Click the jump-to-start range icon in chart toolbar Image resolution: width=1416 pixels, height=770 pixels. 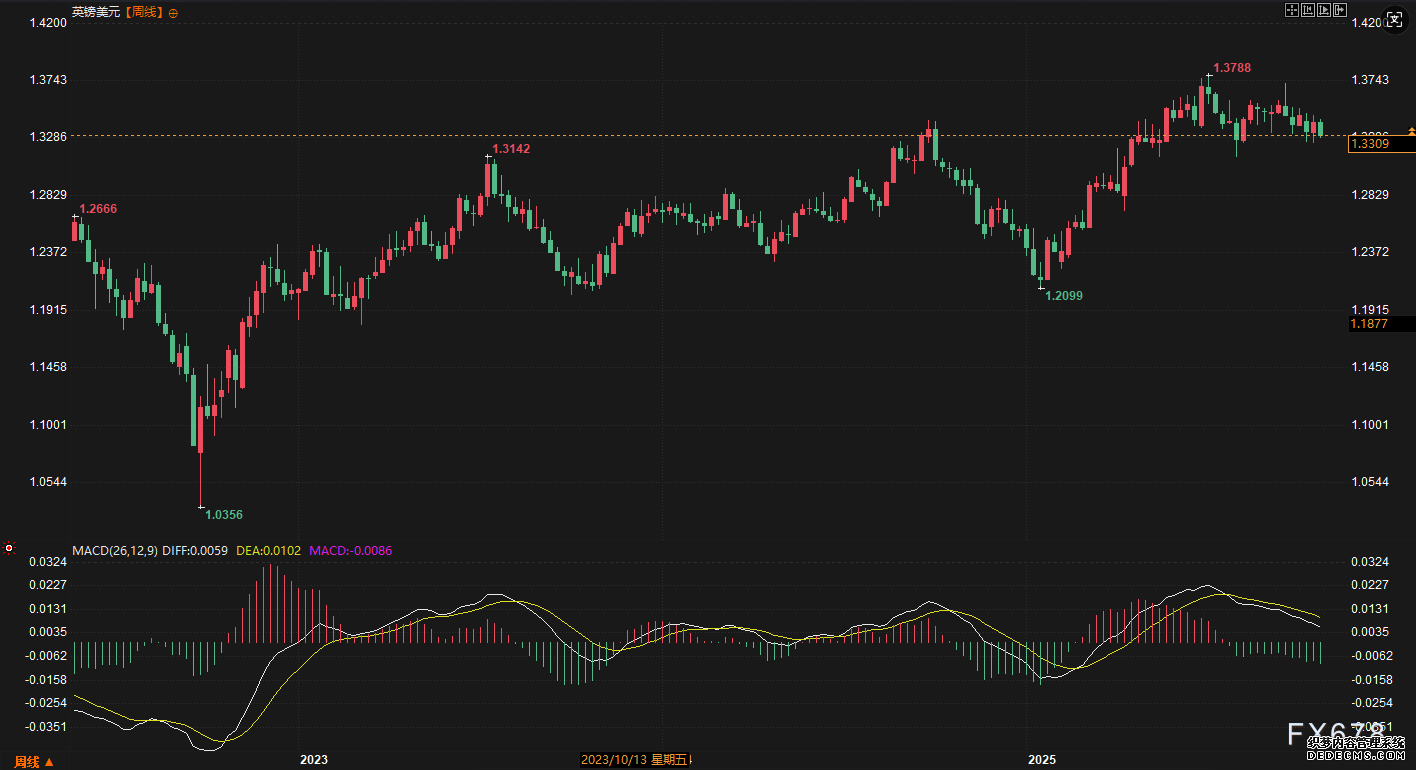(x=1308, y=10)
